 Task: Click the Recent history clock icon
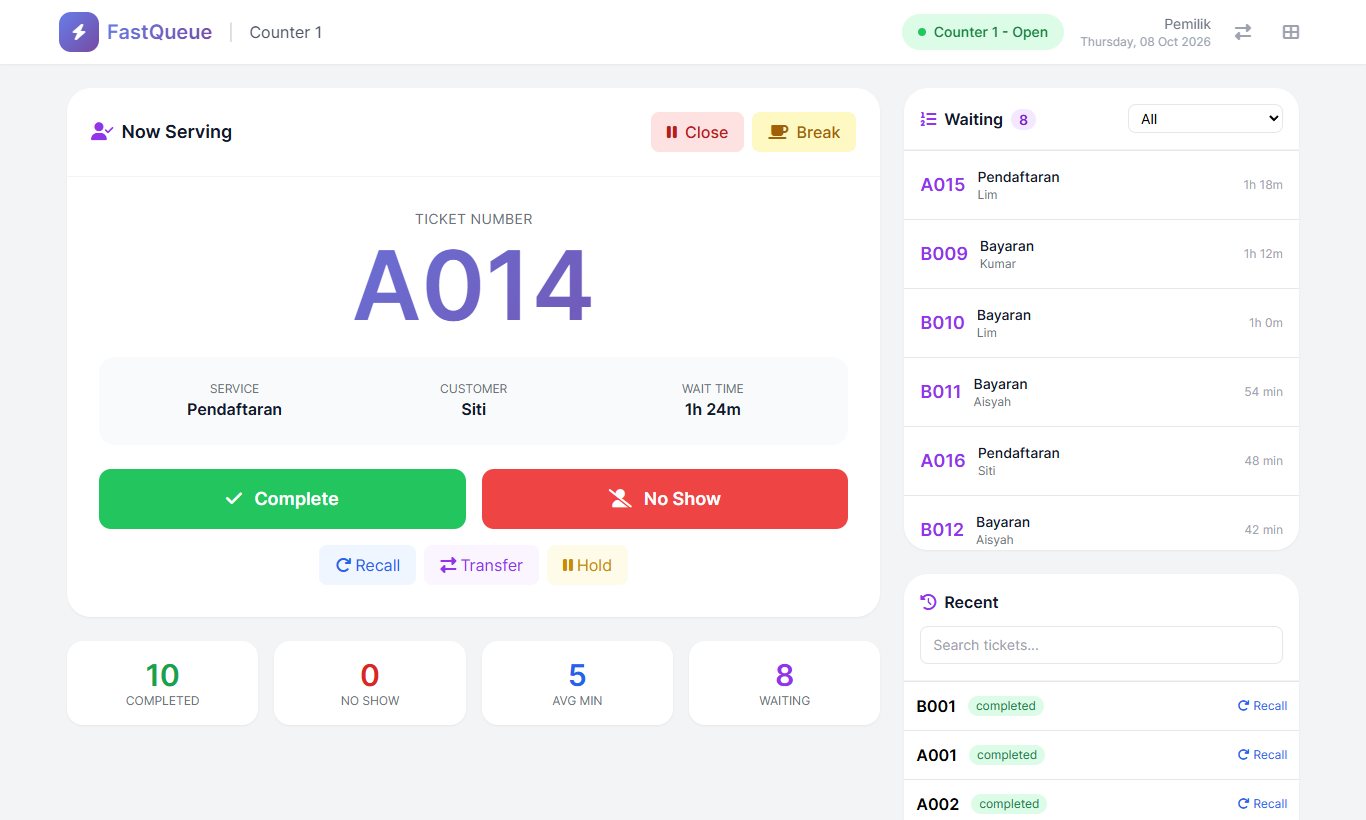coord(928,602)
